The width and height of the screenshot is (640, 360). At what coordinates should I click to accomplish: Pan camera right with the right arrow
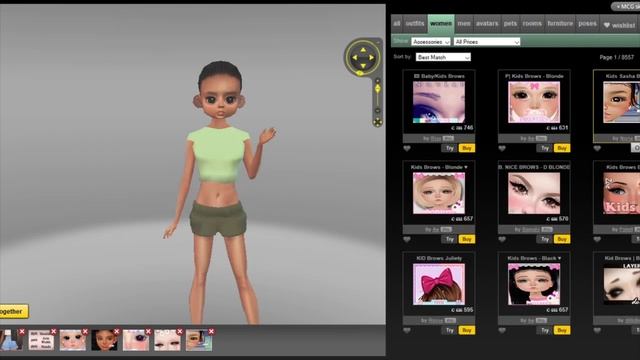coord(371,58)
